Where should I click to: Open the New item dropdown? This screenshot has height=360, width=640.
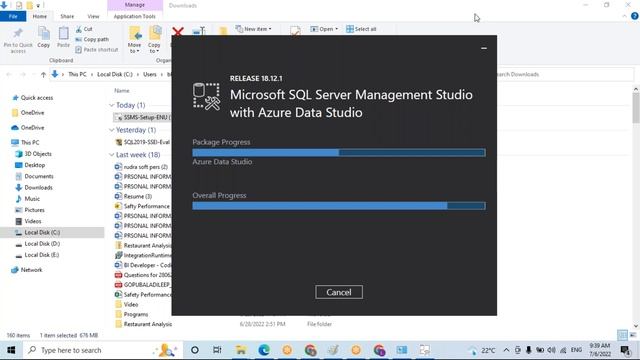pos(253,29)
